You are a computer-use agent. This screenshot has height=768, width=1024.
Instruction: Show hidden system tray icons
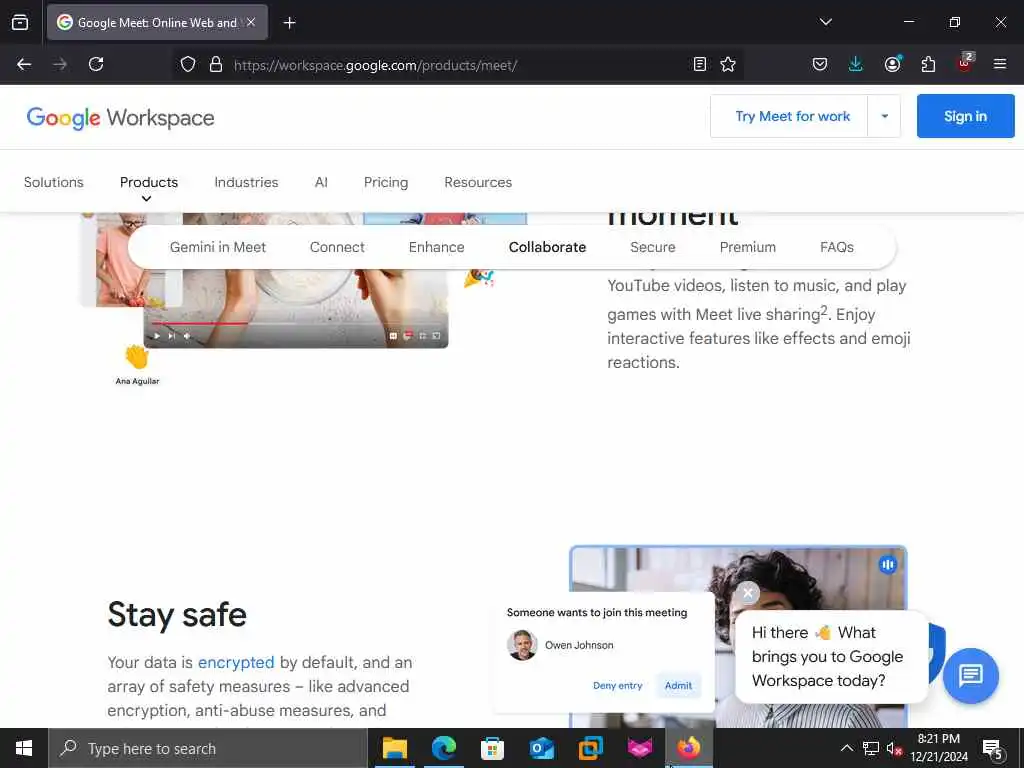[846, 748]
